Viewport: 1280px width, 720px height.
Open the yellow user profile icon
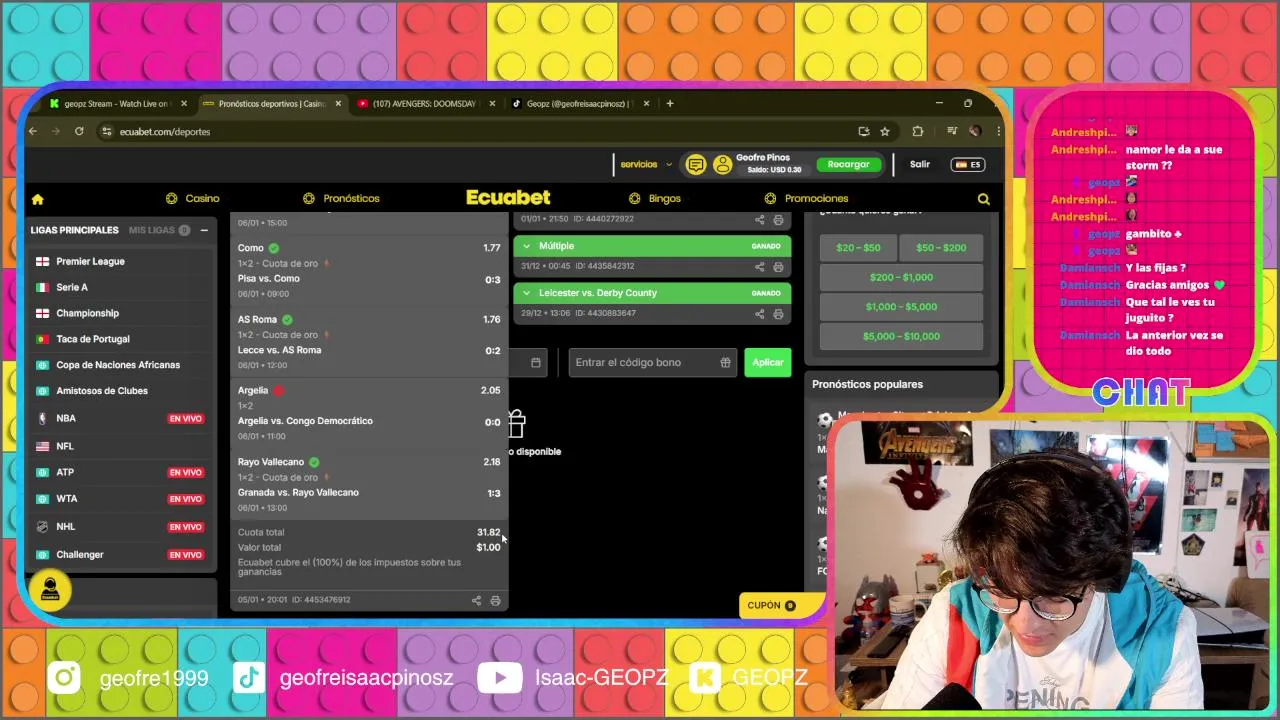pos(722,165)
